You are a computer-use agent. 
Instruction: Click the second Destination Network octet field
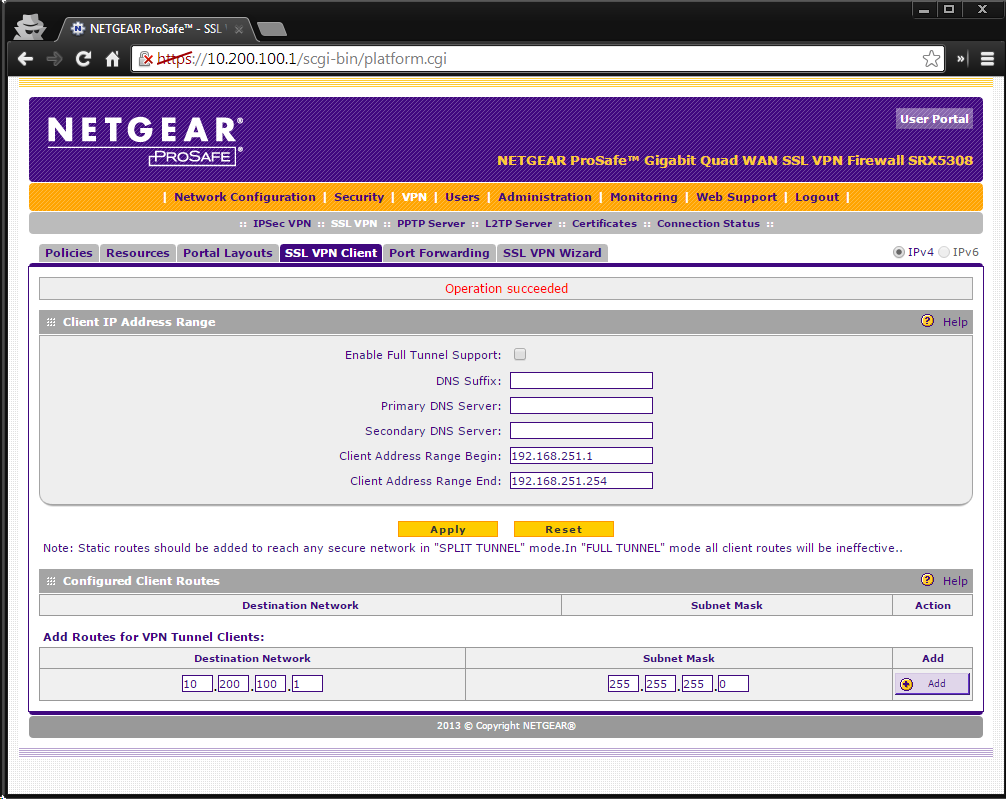pos(234,683)
